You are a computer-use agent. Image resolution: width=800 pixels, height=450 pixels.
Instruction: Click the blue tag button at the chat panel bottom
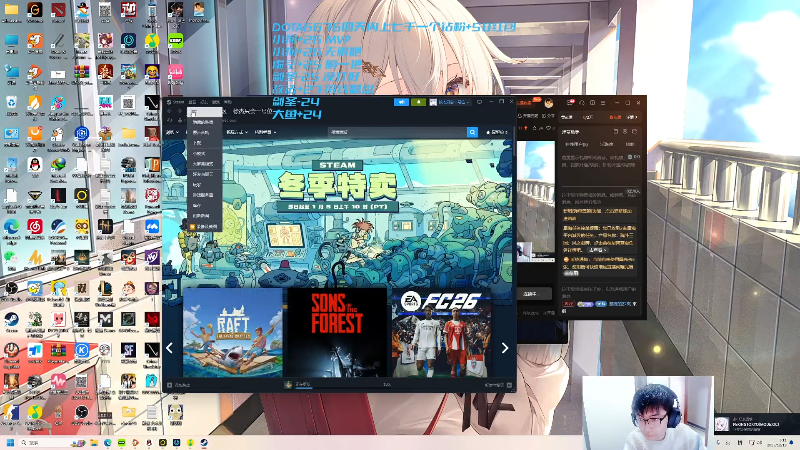(601, 304)
